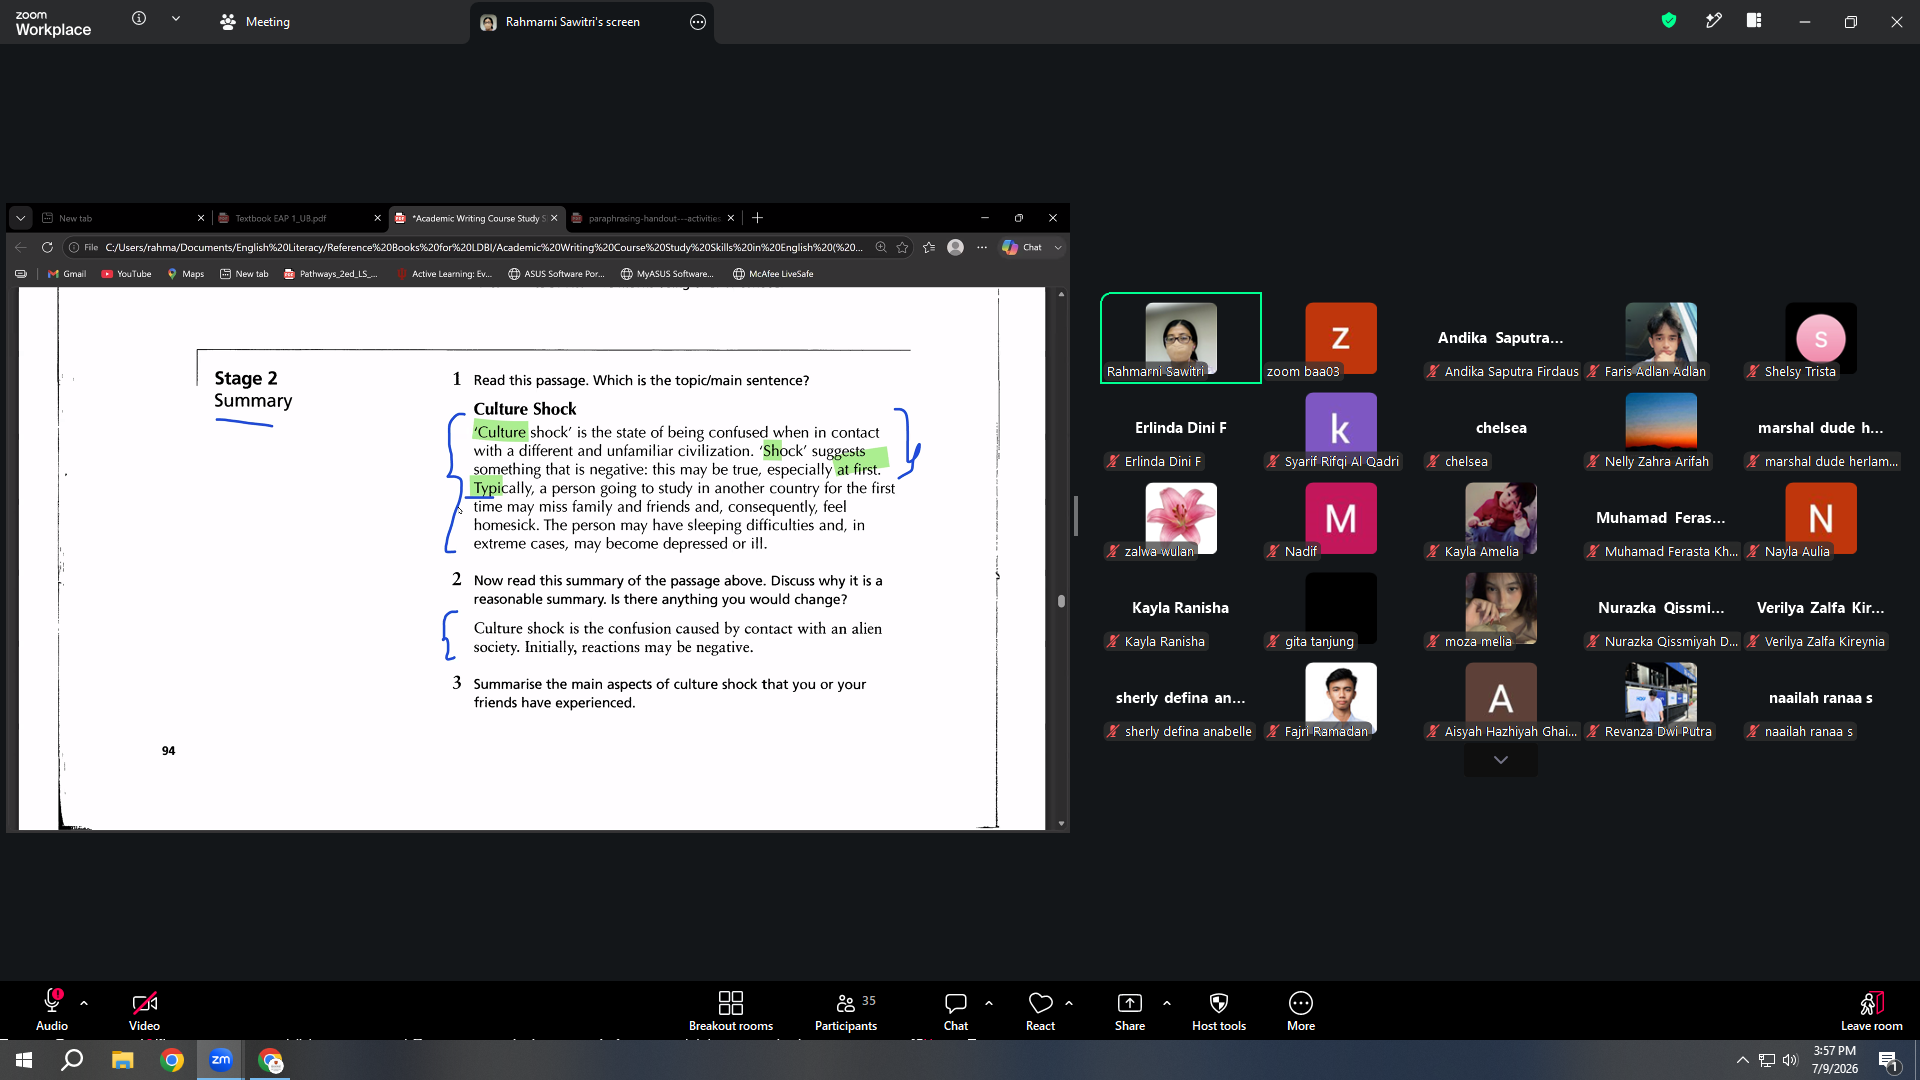Click the green encryption shield icon
This screenshot has height=1080, width=1920.
1669,21
